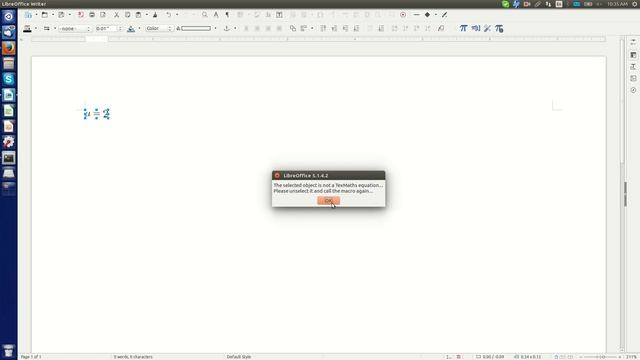Click the fill color swatch box
640x360 pixels.
pos(196,29)
